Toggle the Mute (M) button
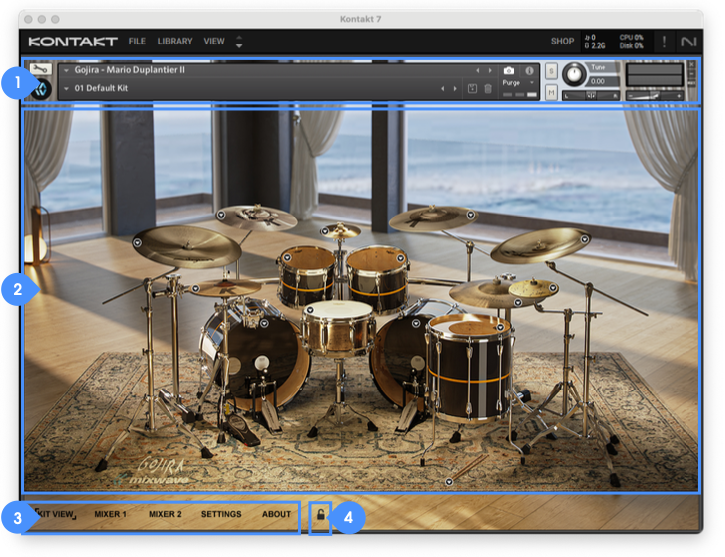Image resolution: width=725 pixels, height=557 pixels. coord(551,92)
